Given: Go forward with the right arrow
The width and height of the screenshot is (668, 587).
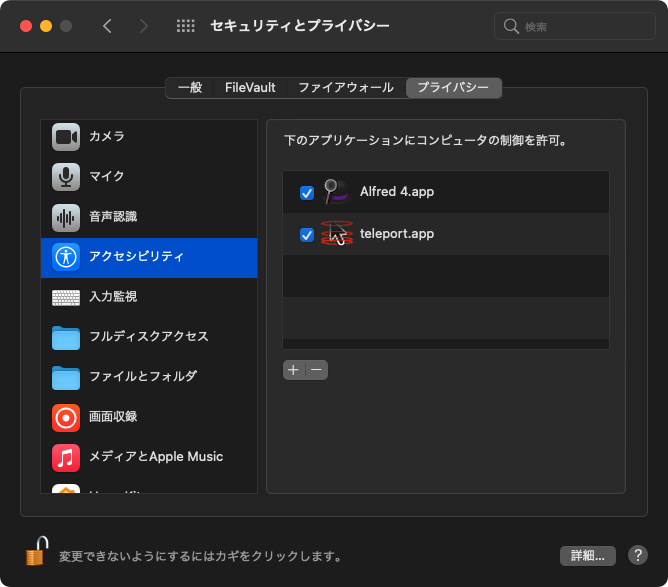Looking at the screenshot, I should coord(144,26).
